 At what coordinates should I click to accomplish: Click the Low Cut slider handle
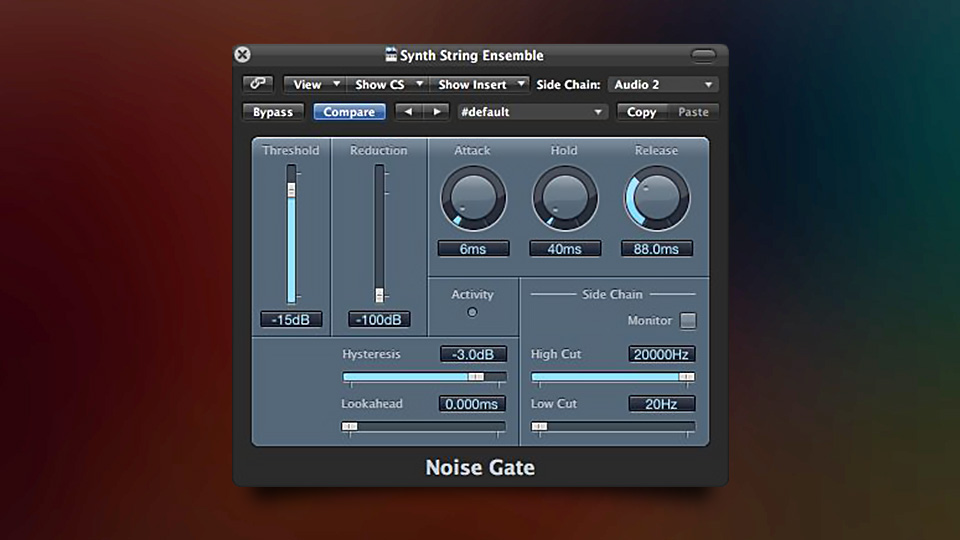point(539,426)
